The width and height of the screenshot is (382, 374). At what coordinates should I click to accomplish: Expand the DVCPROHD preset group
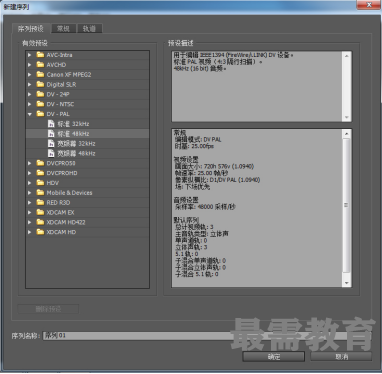click(x=30, y=173)
